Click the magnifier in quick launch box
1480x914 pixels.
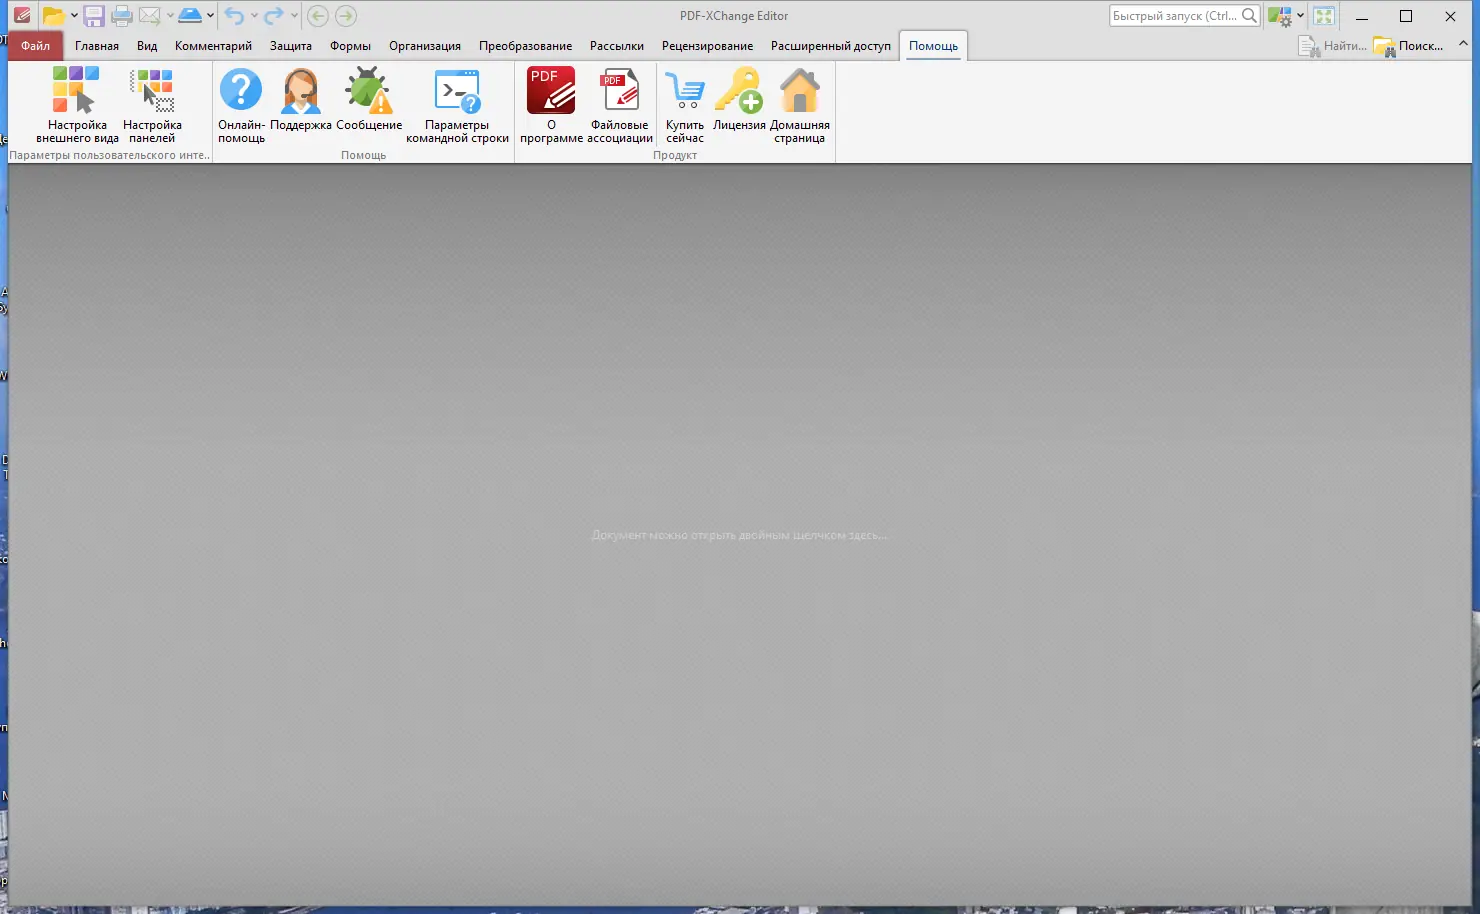(1249, 16)
